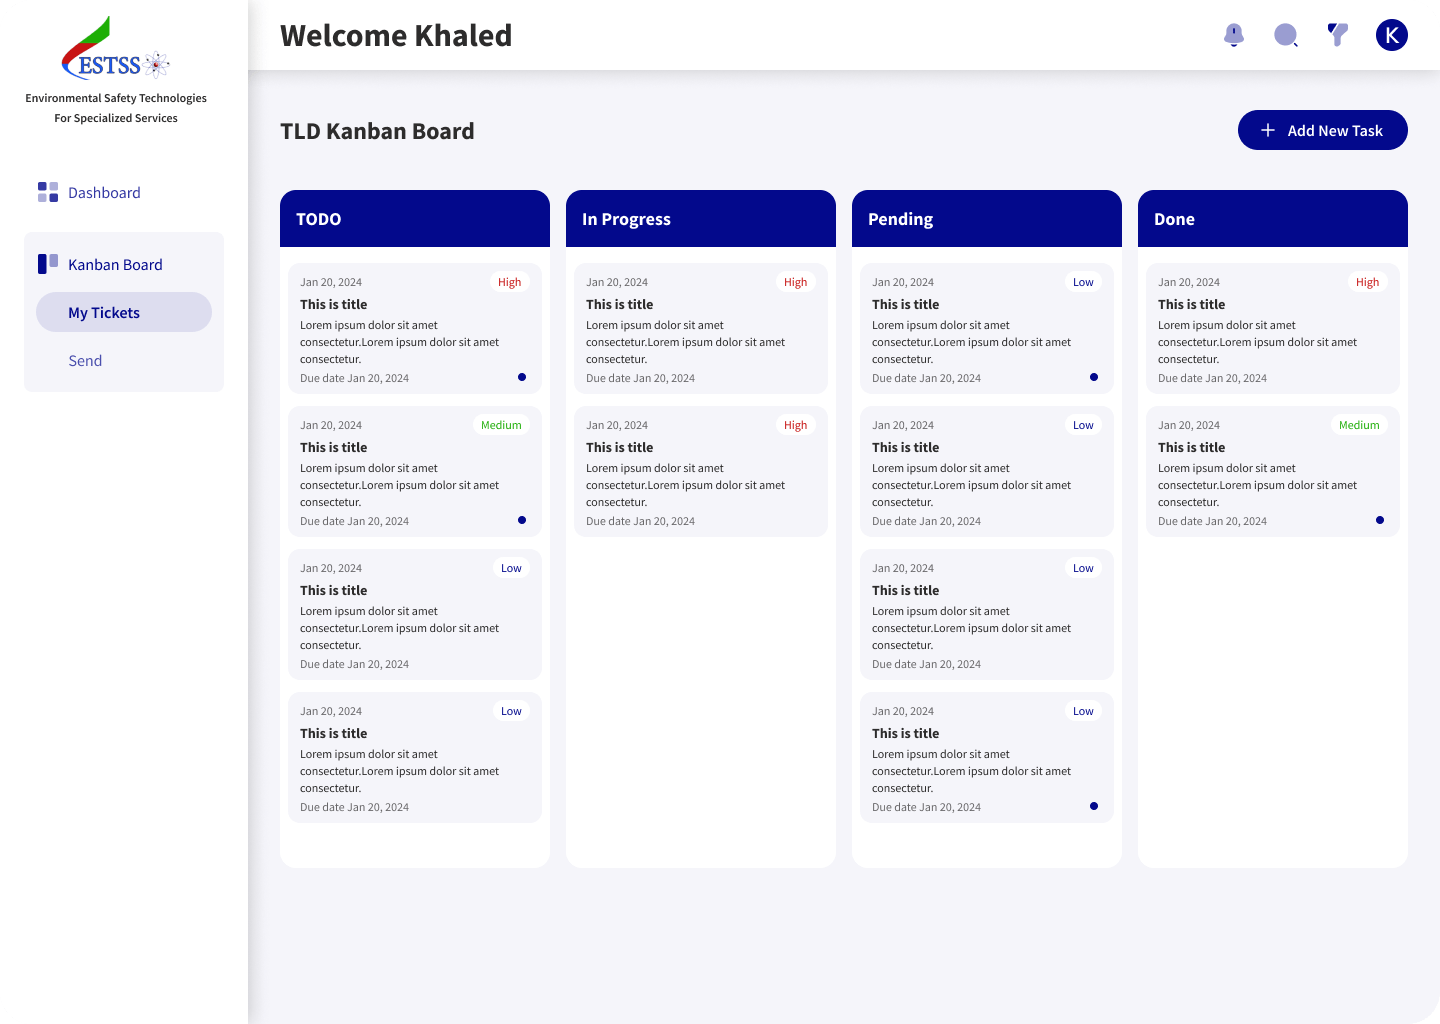Image resolution: width=1440 pixels, height=1024 pixels.
Task: Open the notifications bell icon
Action: [1234, 35]
